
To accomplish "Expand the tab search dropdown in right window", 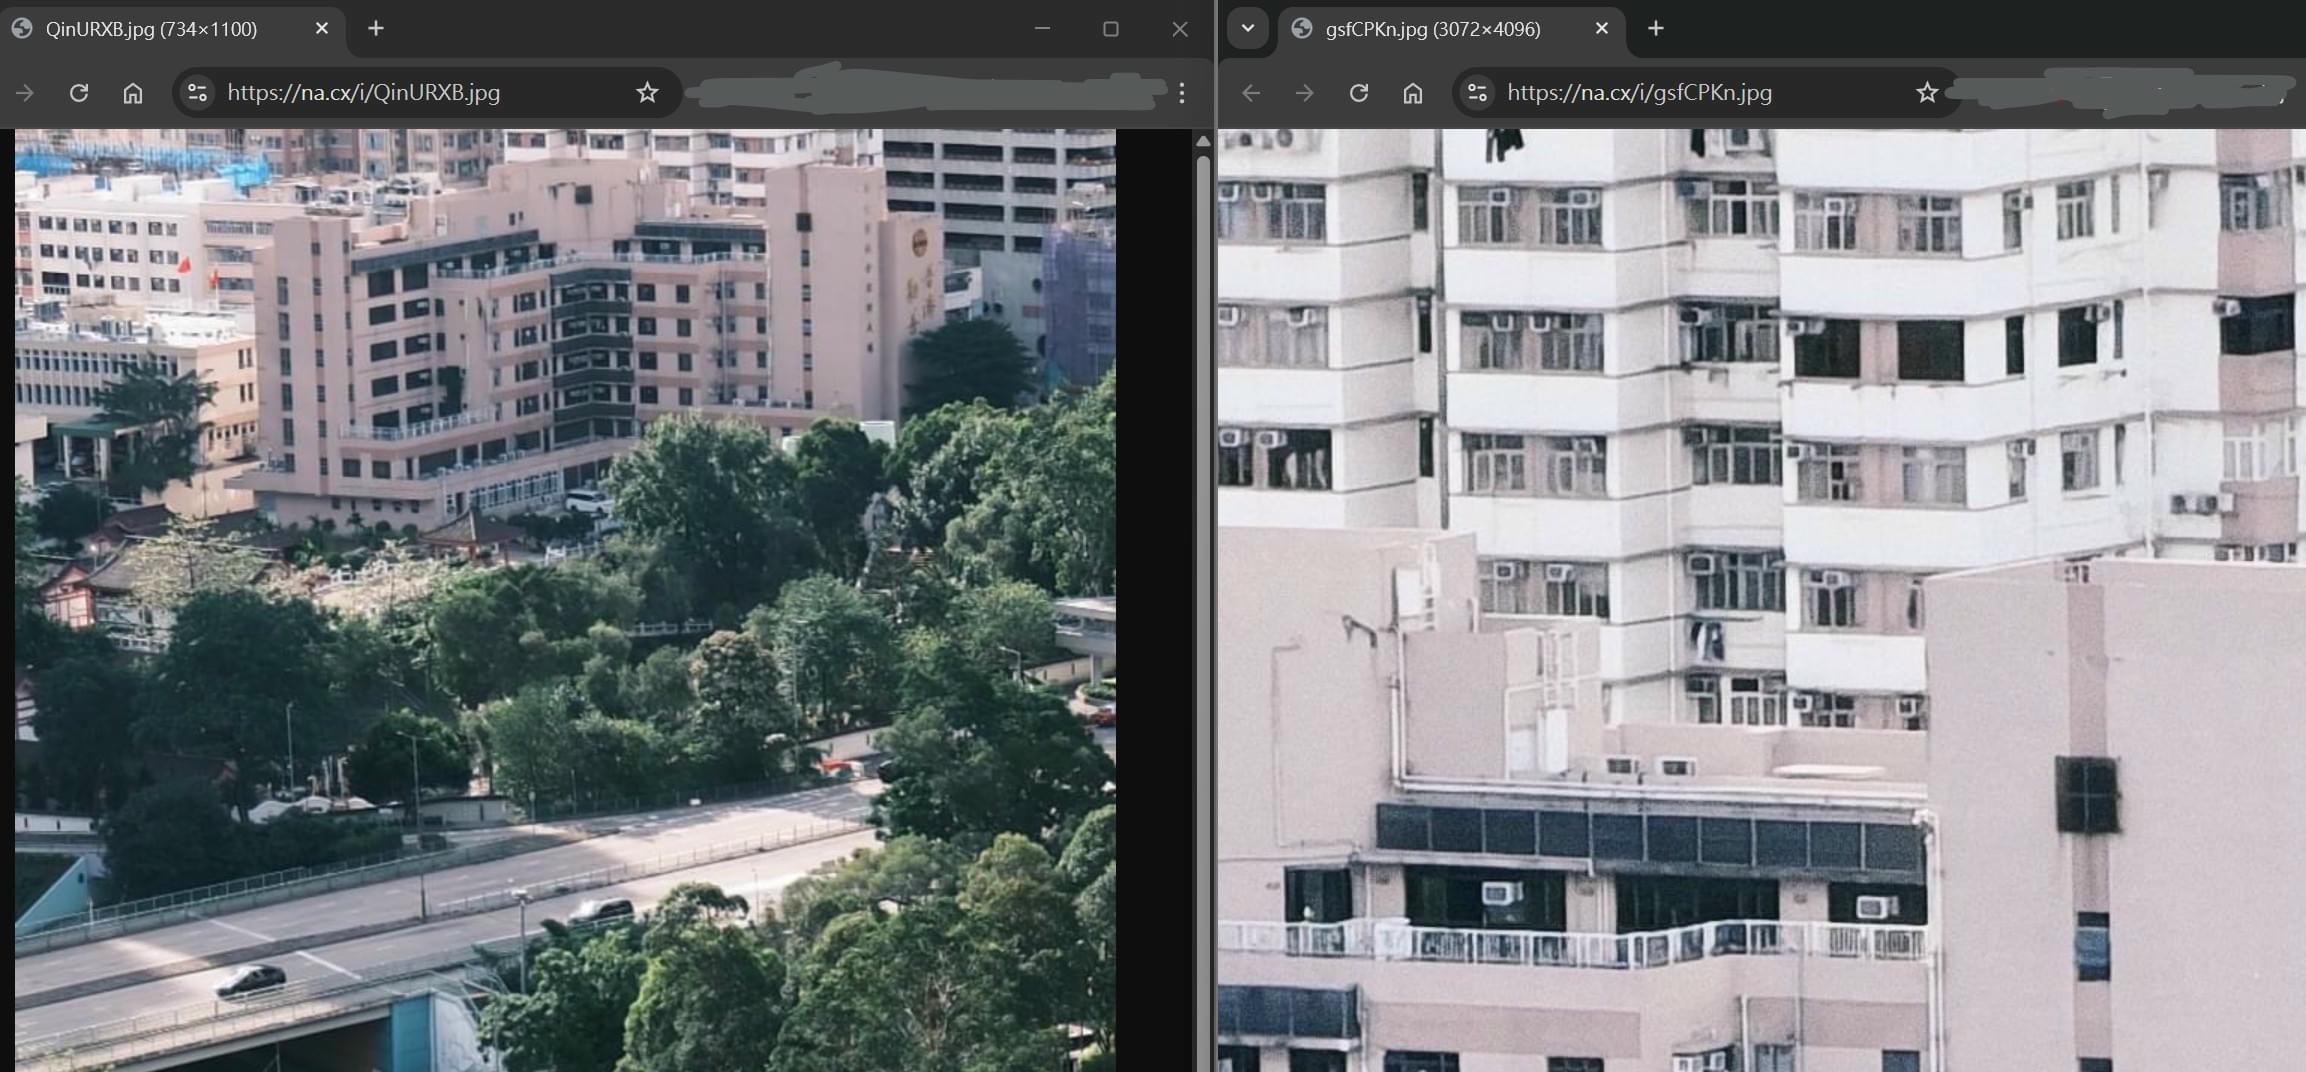I will coord(1248,29).
